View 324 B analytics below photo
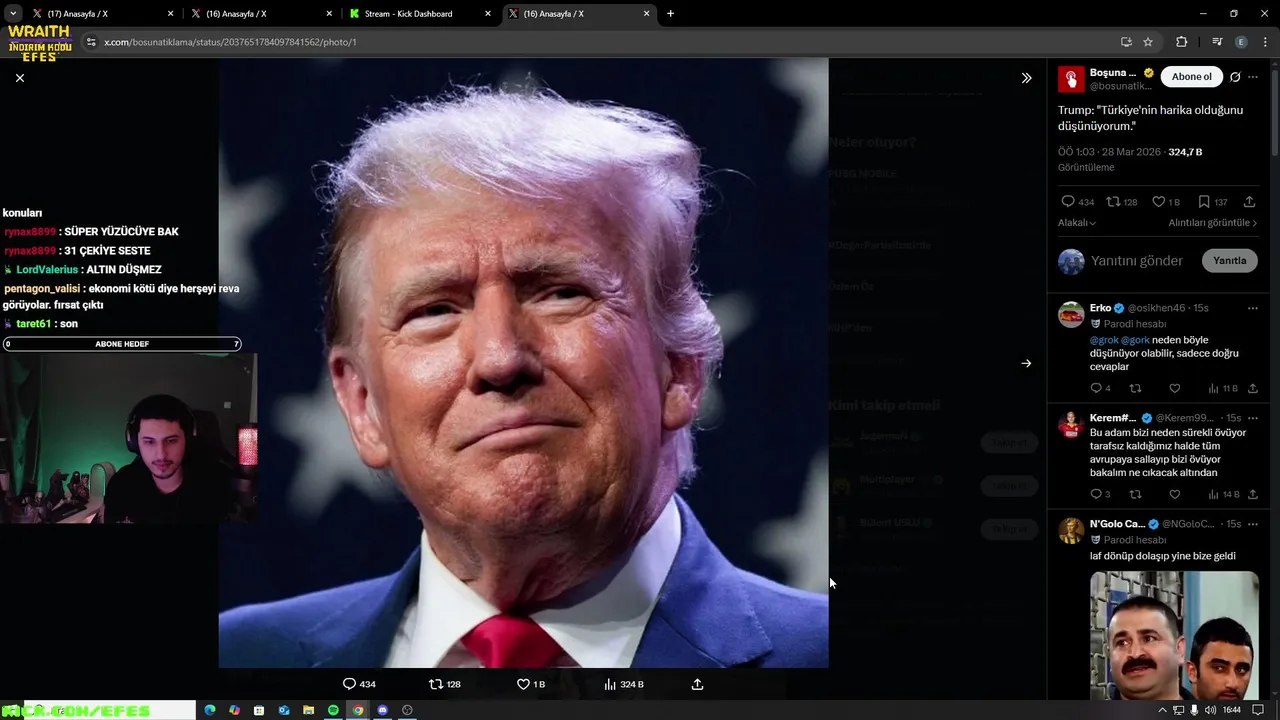The height and width of the screenshot is (720, 1280). 624,684
